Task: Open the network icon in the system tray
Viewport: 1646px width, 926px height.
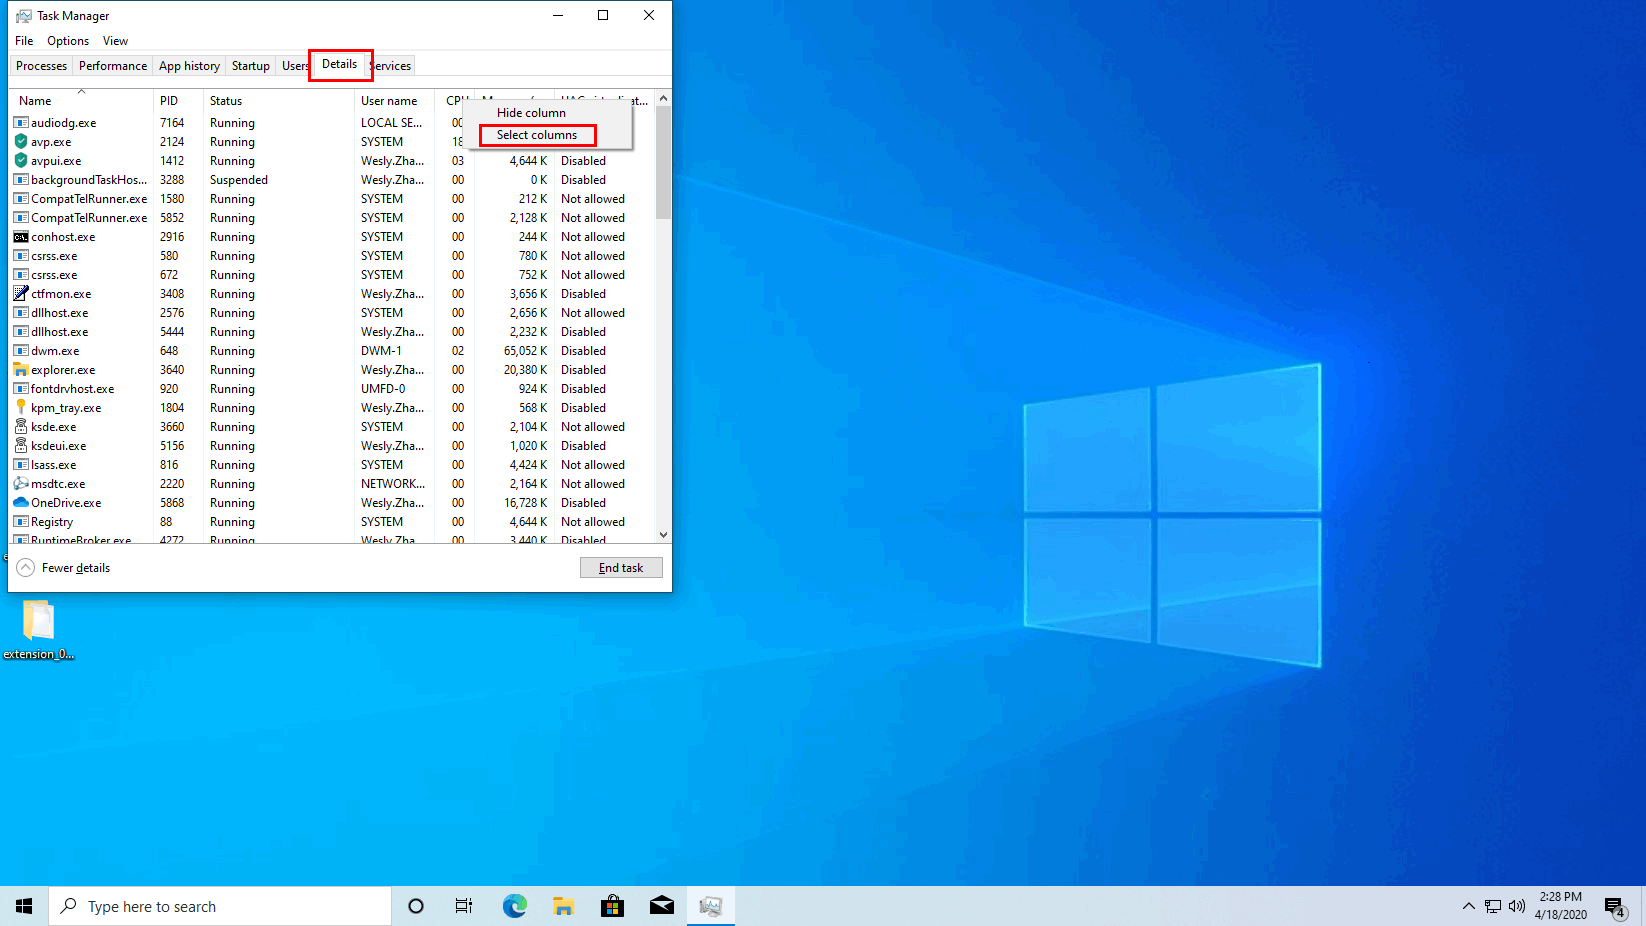Action: (1492, 906)
